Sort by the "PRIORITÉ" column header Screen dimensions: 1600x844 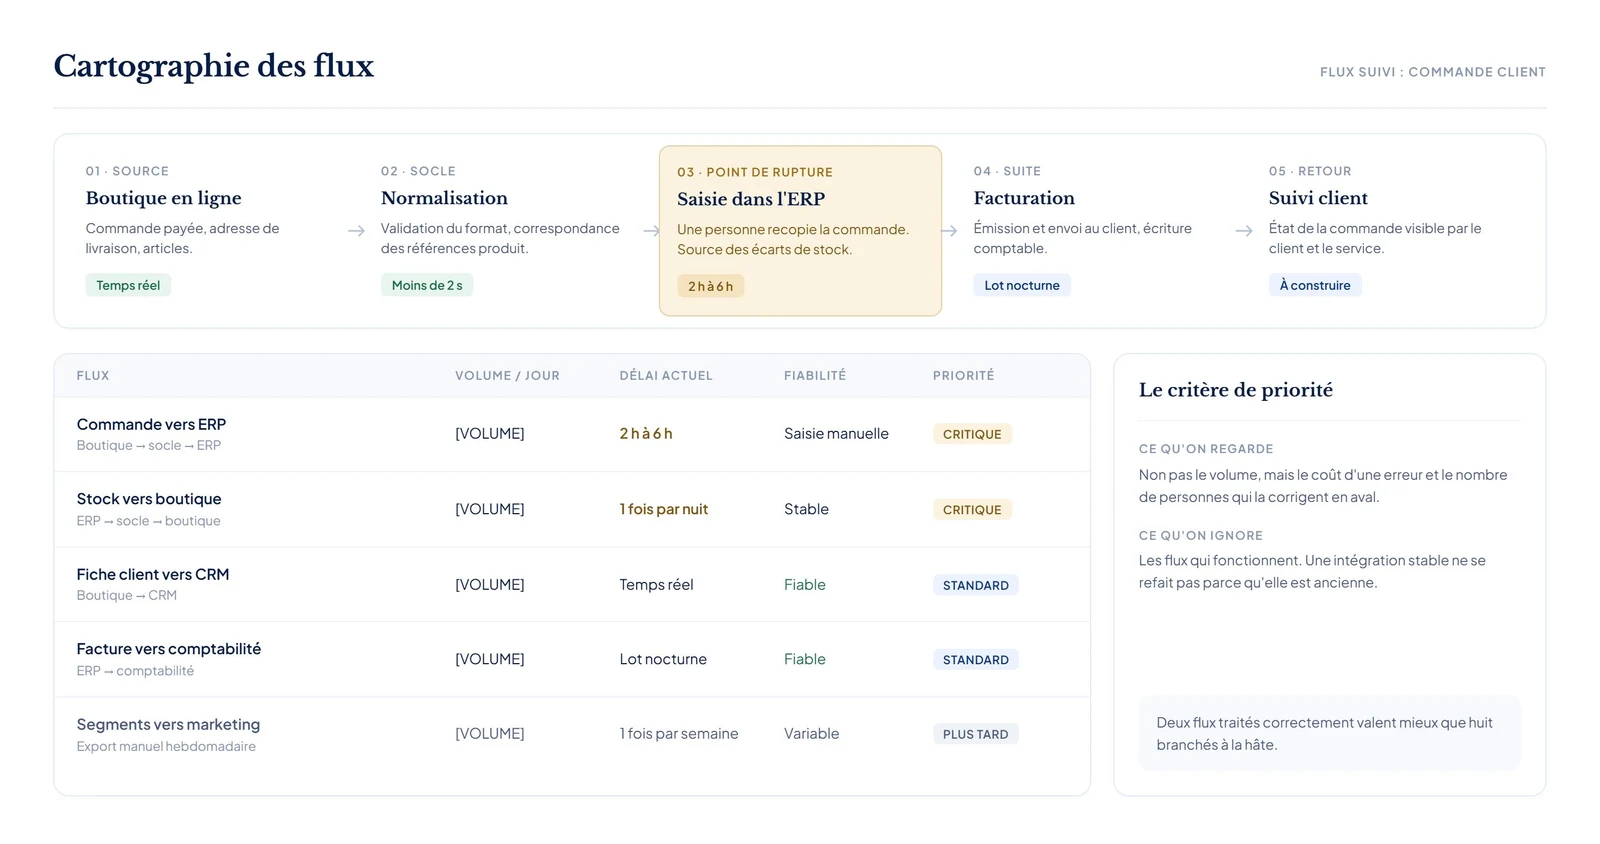(964, 376)
